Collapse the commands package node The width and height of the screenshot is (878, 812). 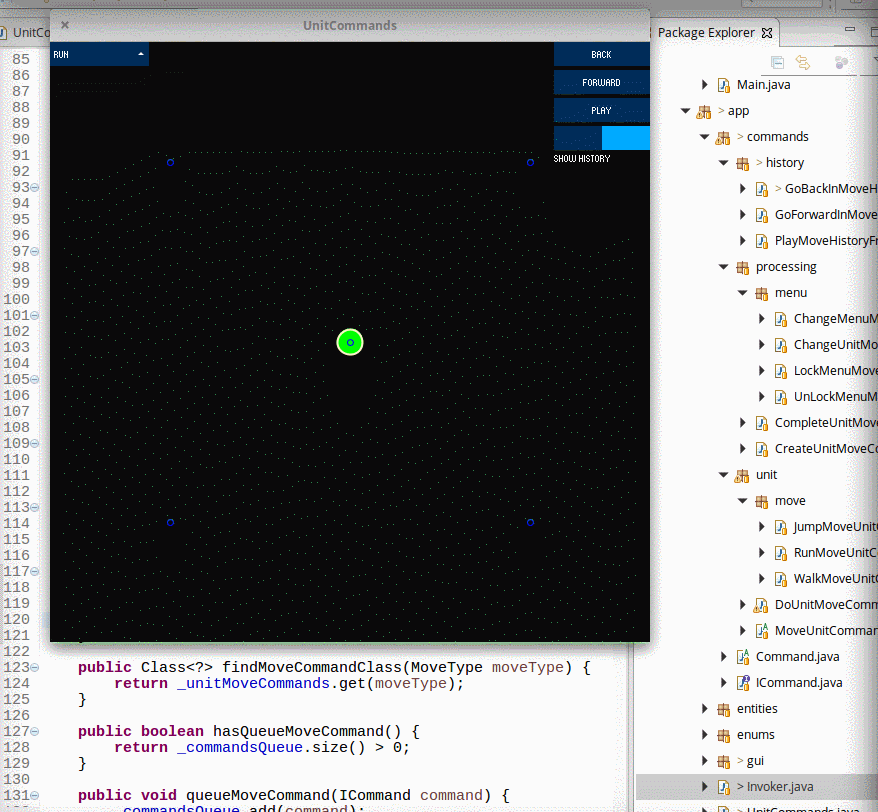(704, 137)
